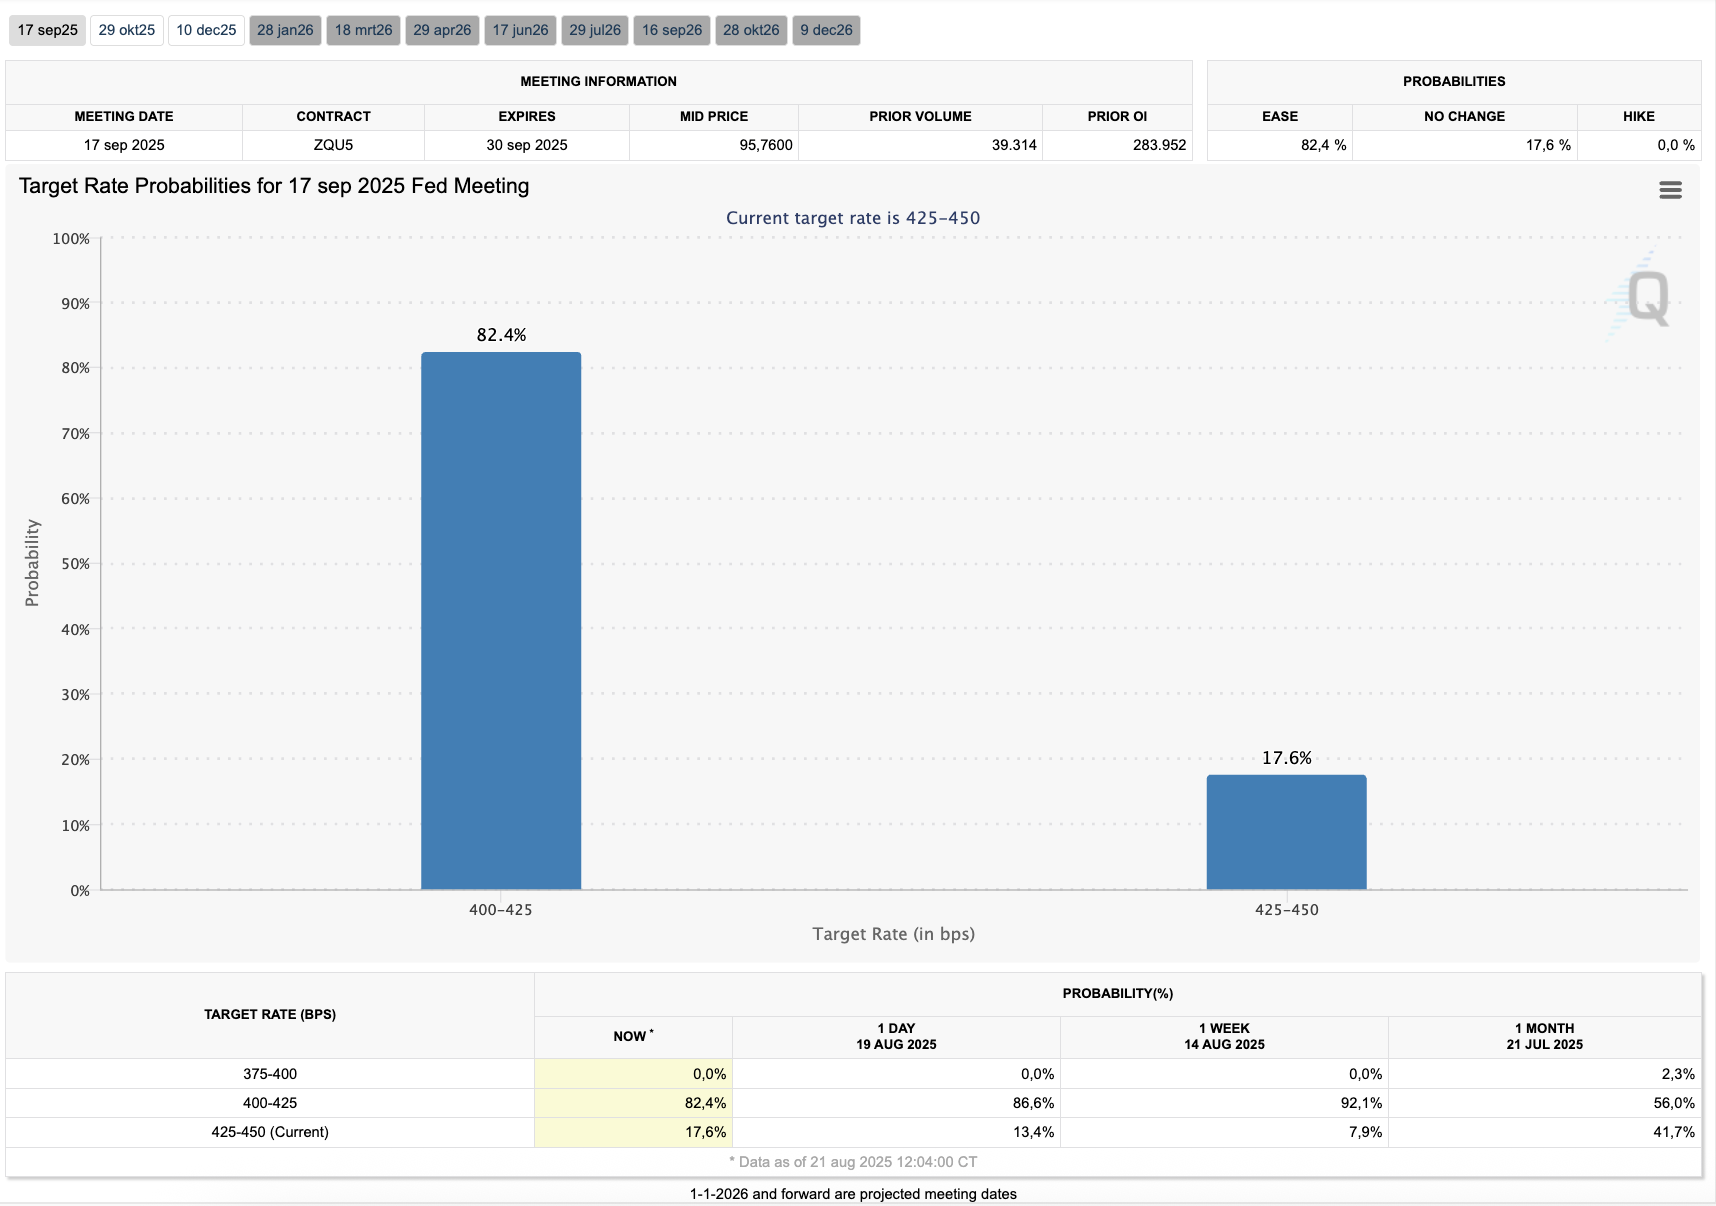
Task: Go to the 18 mrt26 meeting tab
Action: coord(363,30)
